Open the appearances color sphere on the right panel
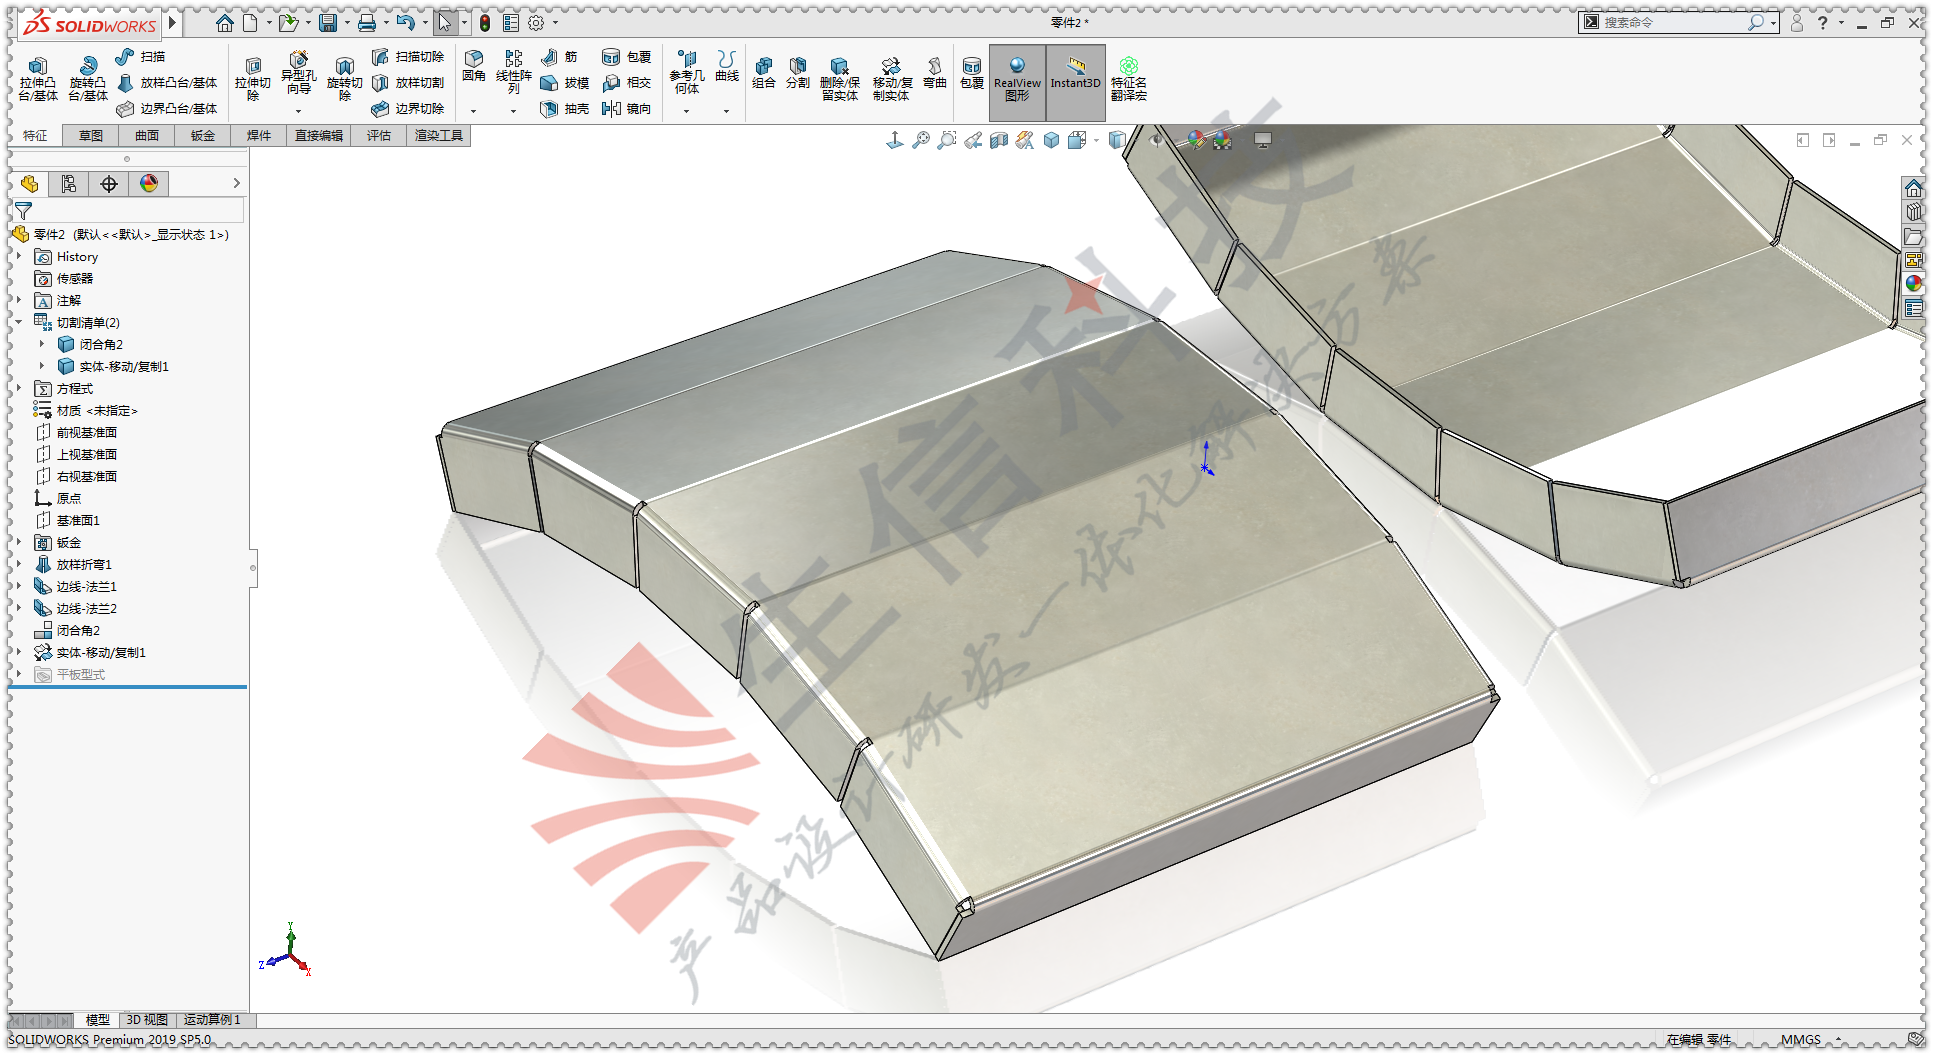Image resolution: width=1933 pixels, height=1055 pixels. coord(1914,283)
